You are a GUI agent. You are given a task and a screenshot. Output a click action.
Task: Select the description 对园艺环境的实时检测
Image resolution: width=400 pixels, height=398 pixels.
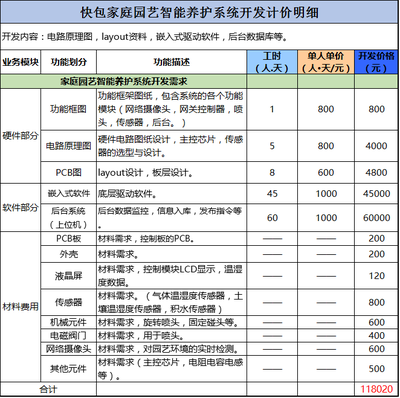(x=172, y=349)
